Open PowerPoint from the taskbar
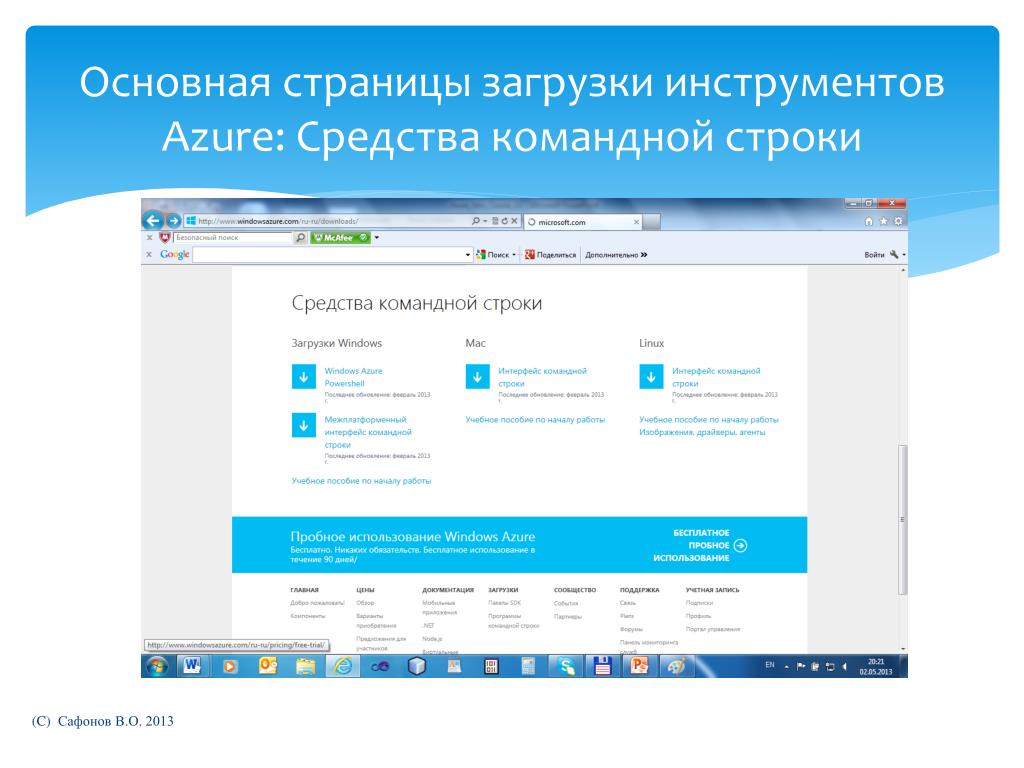This screenshot has height=768, width=1024. tap(639, 666)
